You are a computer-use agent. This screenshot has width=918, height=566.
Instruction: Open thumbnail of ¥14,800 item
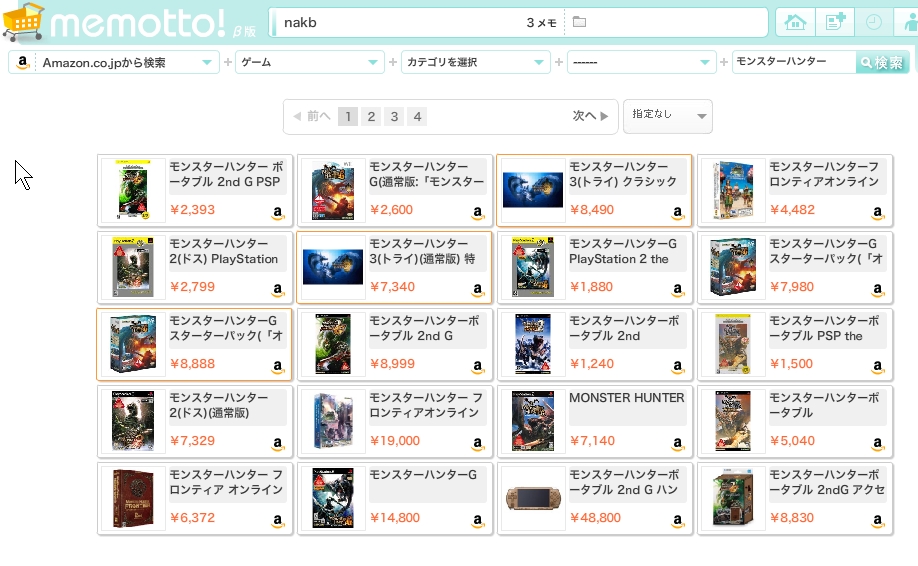tap(333, 498)
